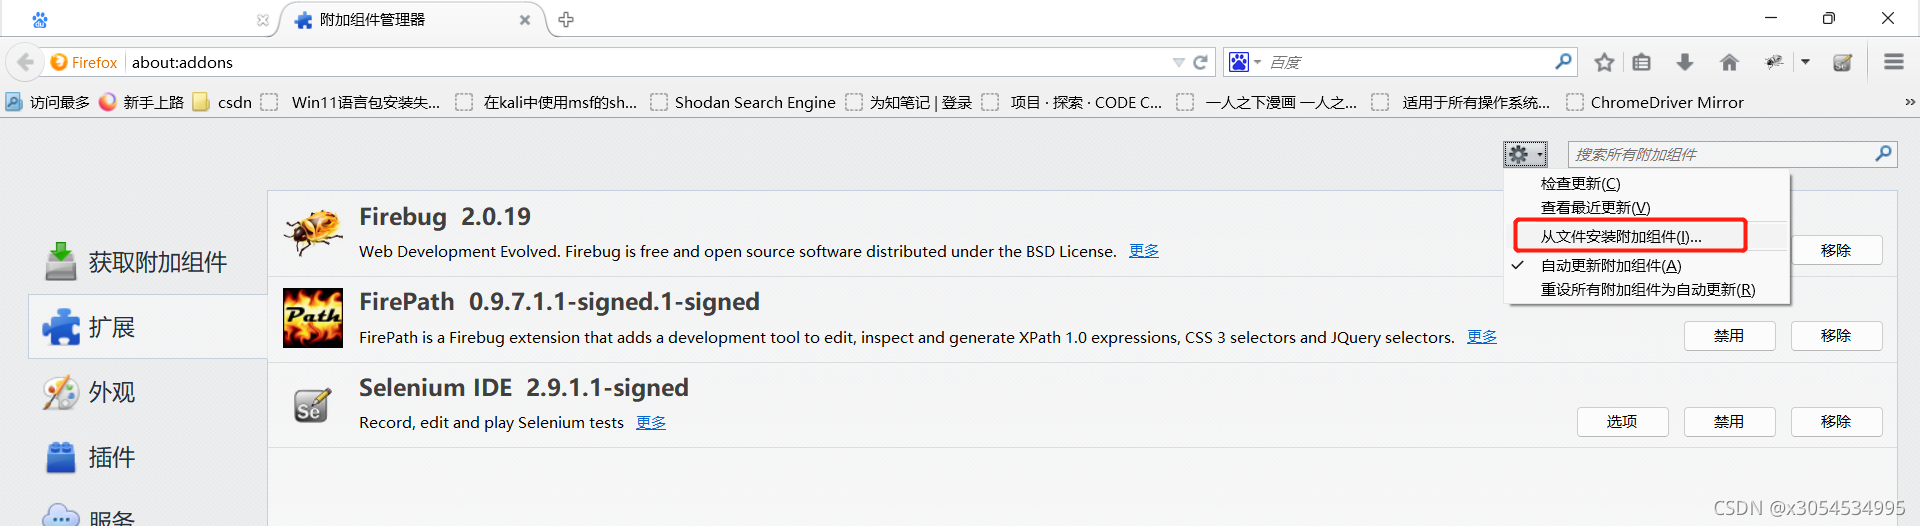Image resolution: width=1920 pixels, height=526 pixels.
Task: Go back with the browser back arrow
Action: tap(24, 62)
